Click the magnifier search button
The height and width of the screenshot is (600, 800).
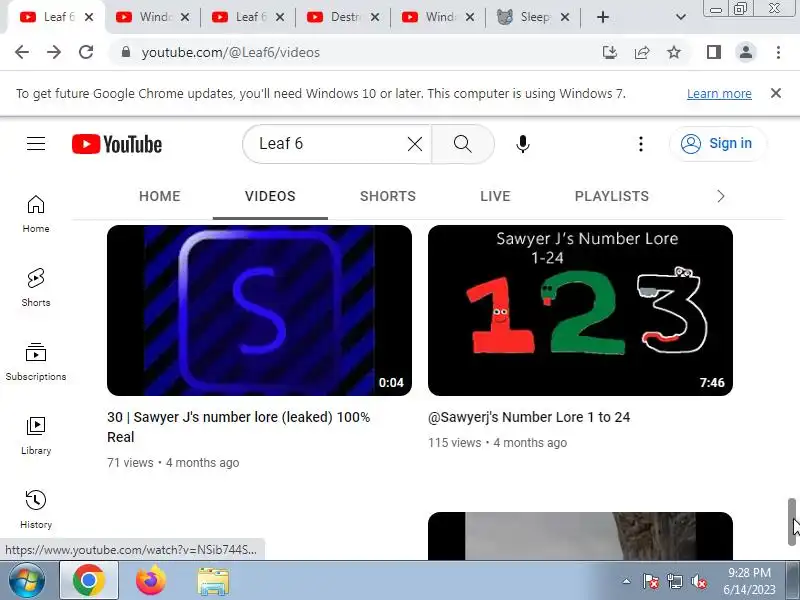tap(463, 144)
